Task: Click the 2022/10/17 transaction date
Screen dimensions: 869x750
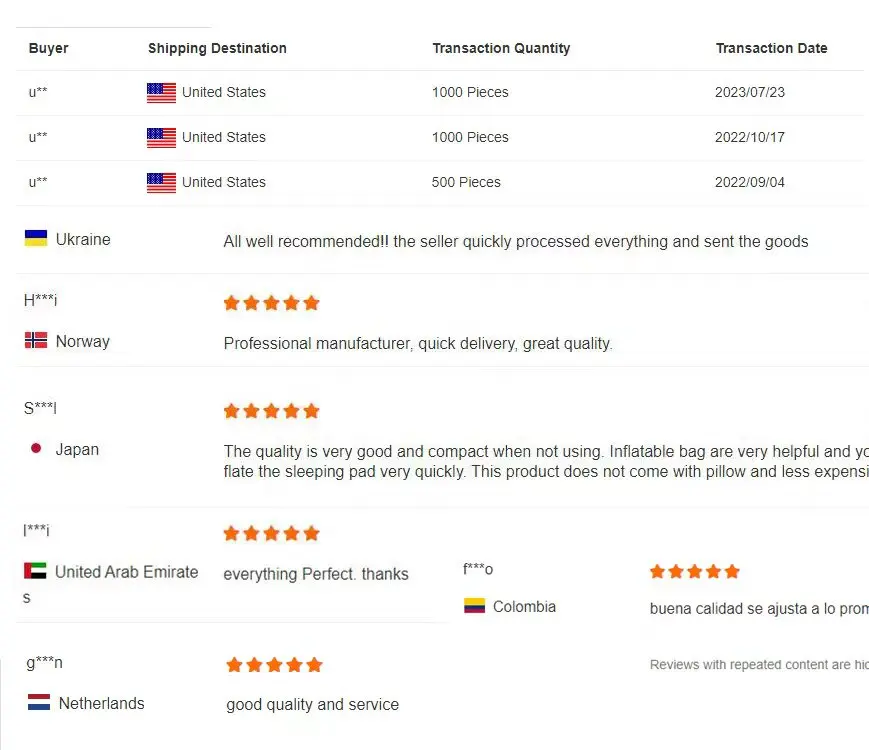Action: (750, 137)
